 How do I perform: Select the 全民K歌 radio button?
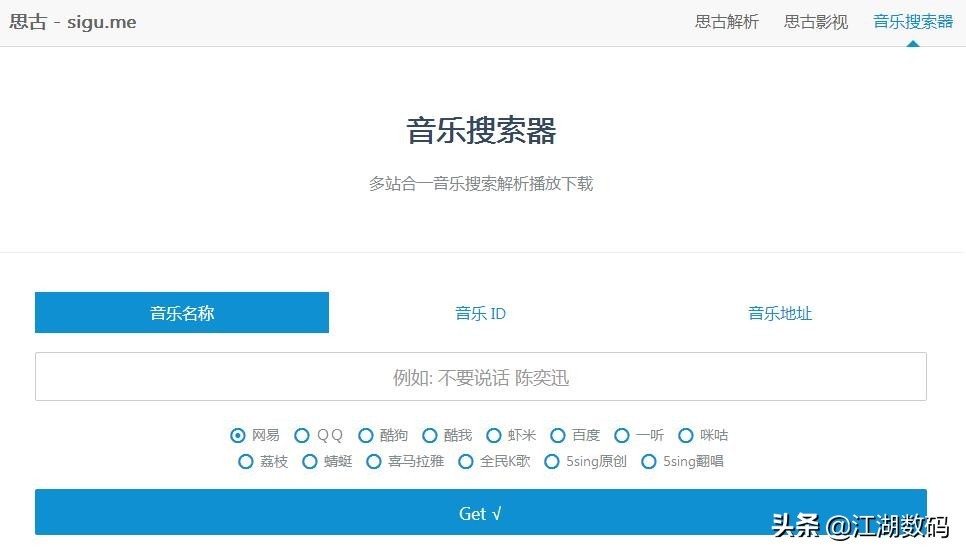466,461
